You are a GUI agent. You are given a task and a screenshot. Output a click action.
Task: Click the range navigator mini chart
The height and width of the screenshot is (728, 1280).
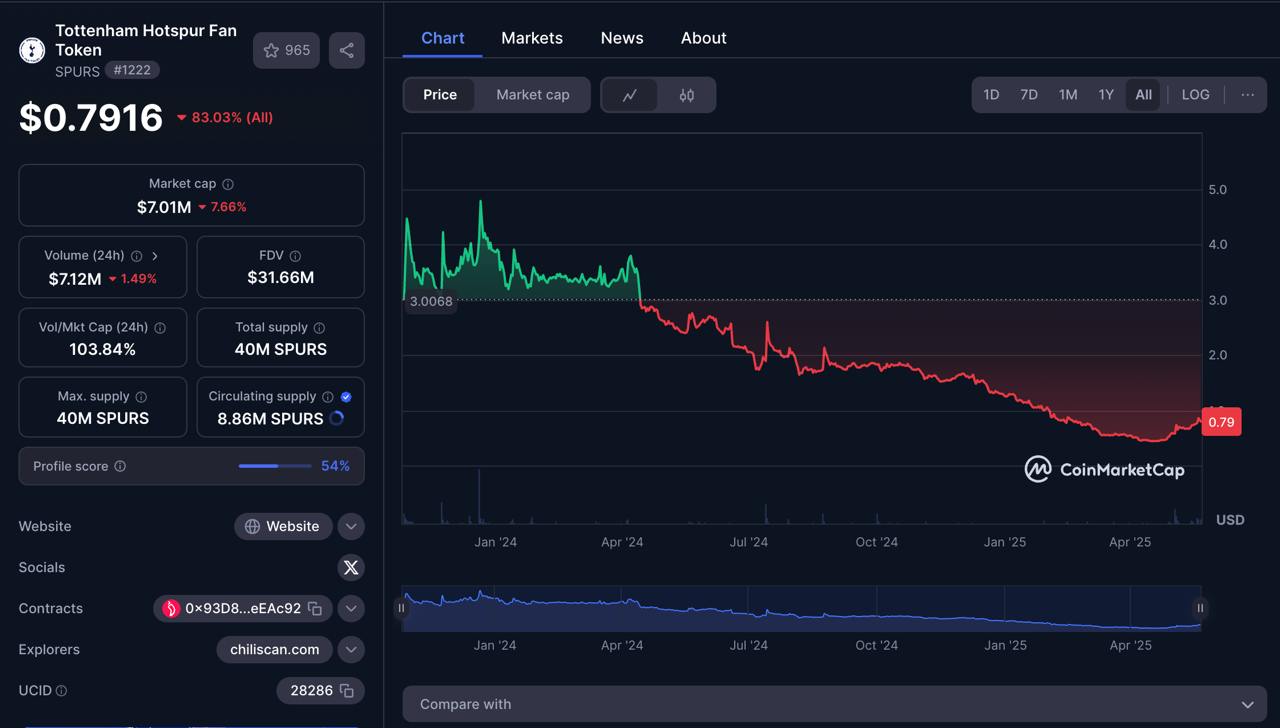[x=801, y=608]
